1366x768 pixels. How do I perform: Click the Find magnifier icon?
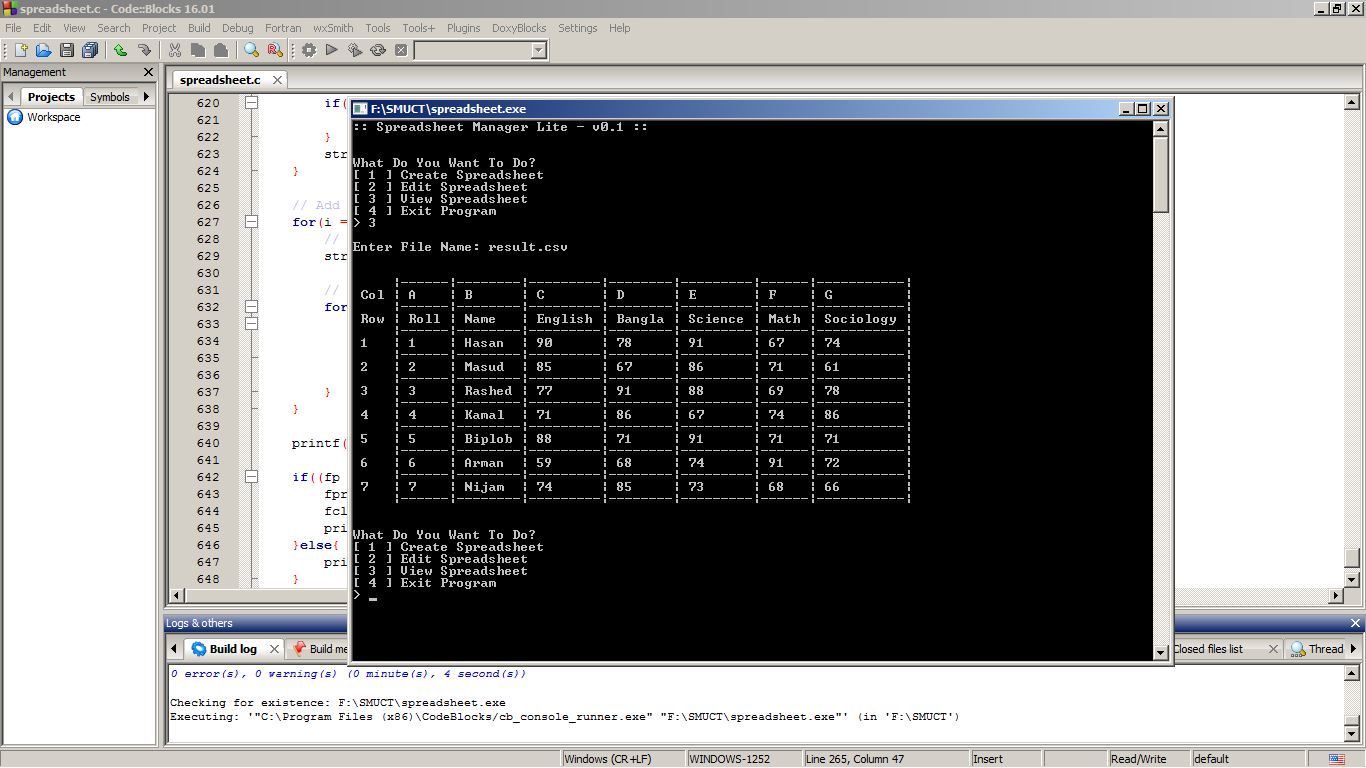click(x=251, y=50)
